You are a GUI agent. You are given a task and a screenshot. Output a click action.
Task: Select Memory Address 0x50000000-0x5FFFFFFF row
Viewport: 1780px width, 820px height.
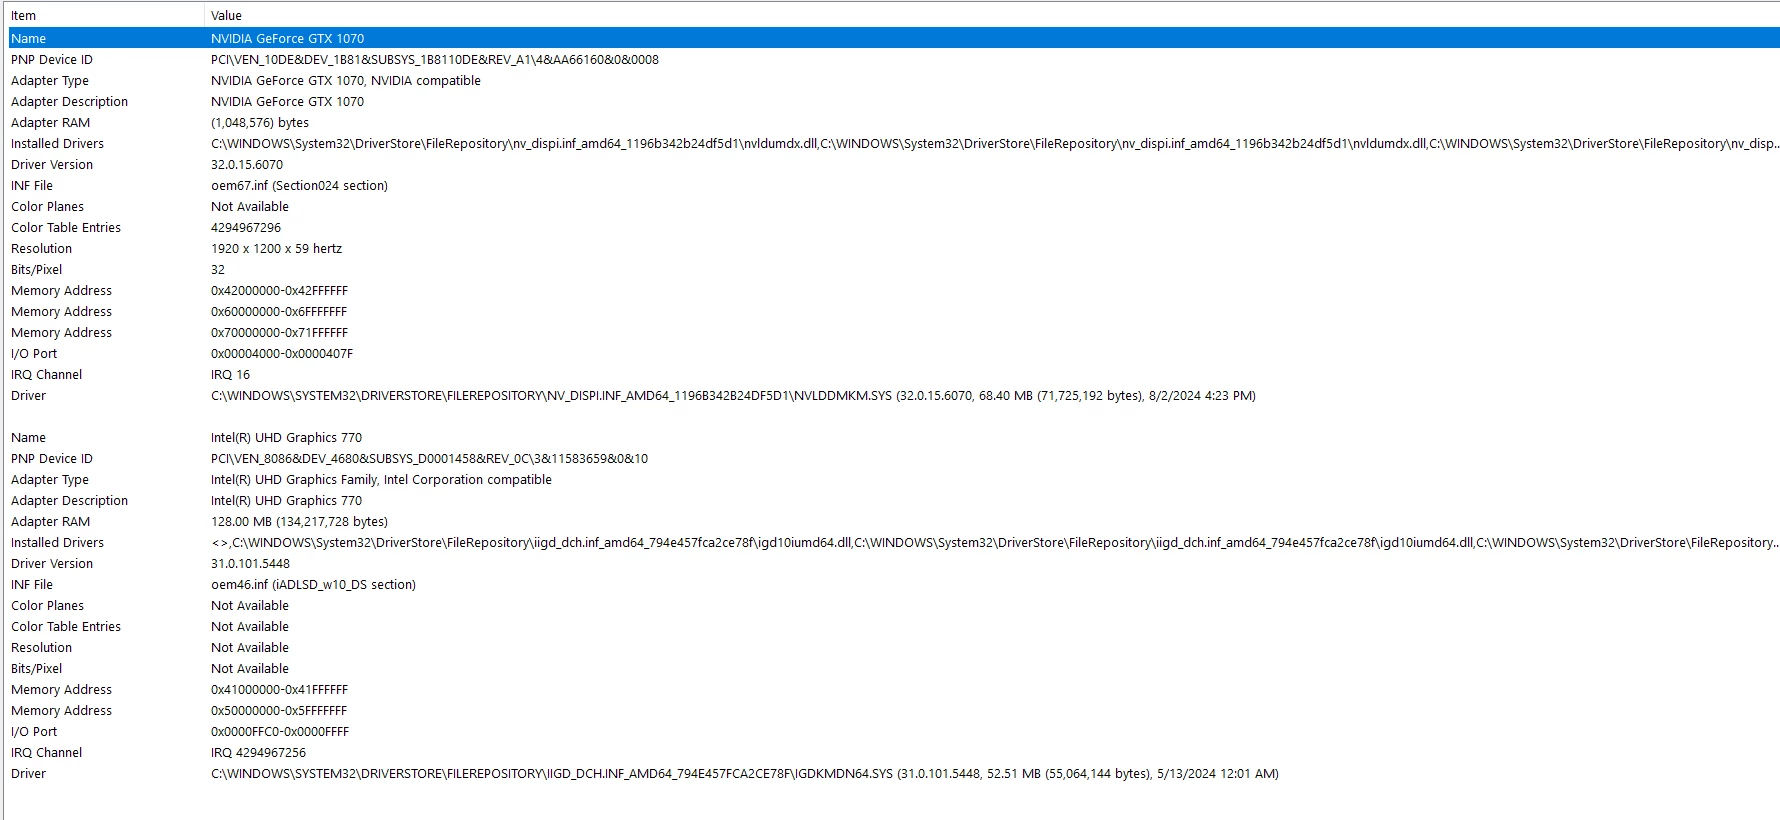tap(894, 710)
